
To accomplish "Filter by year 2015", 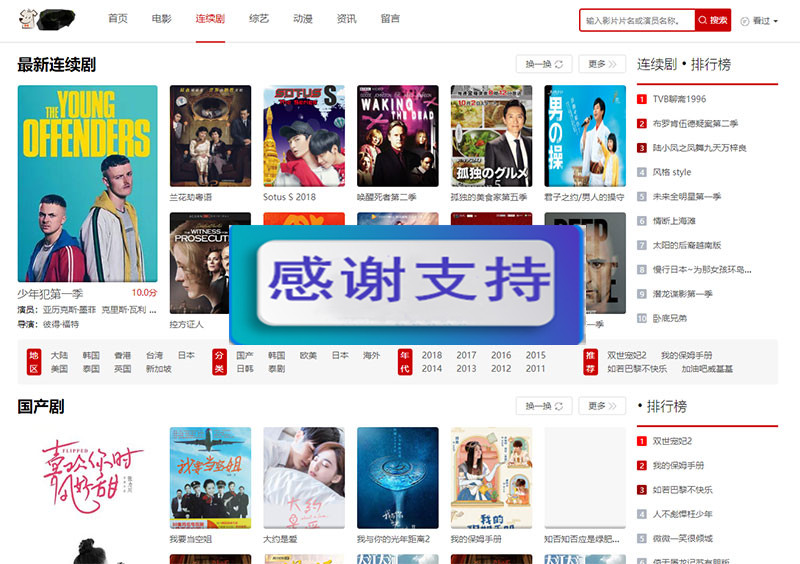I will [536, 355].
